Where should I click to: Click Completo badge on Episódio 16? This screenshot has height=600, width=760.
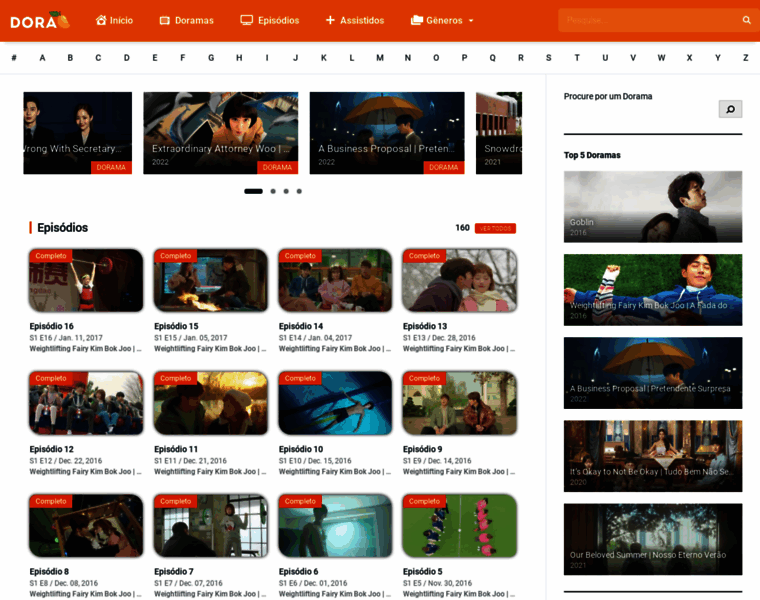coord(50,255)
